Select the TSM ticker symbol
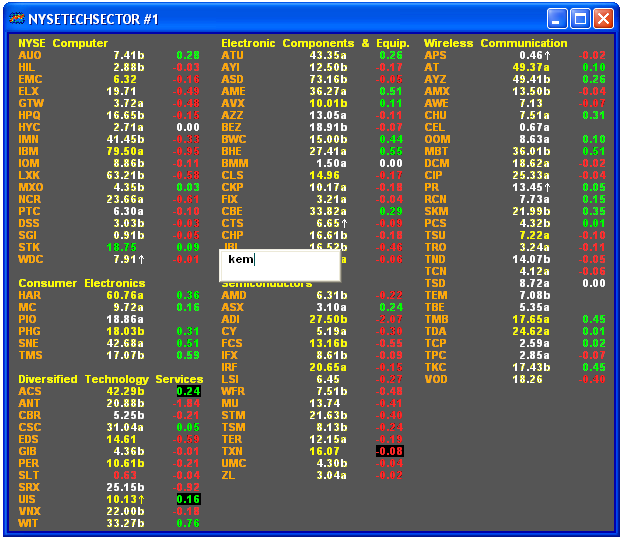Image resolution: width=622 pixels, height=539 pixels. [233, 428]
